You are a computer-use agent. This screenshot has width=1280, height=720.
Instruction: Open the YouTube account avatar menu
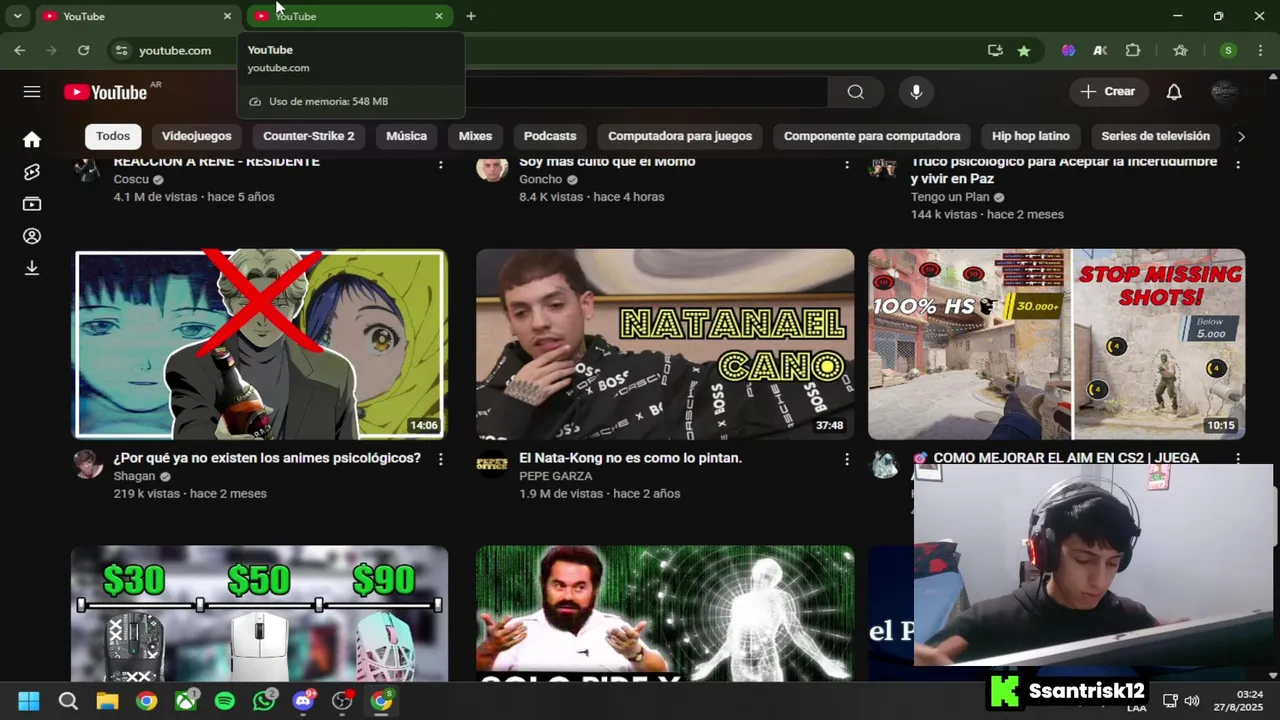click(x=1225, y=92)
